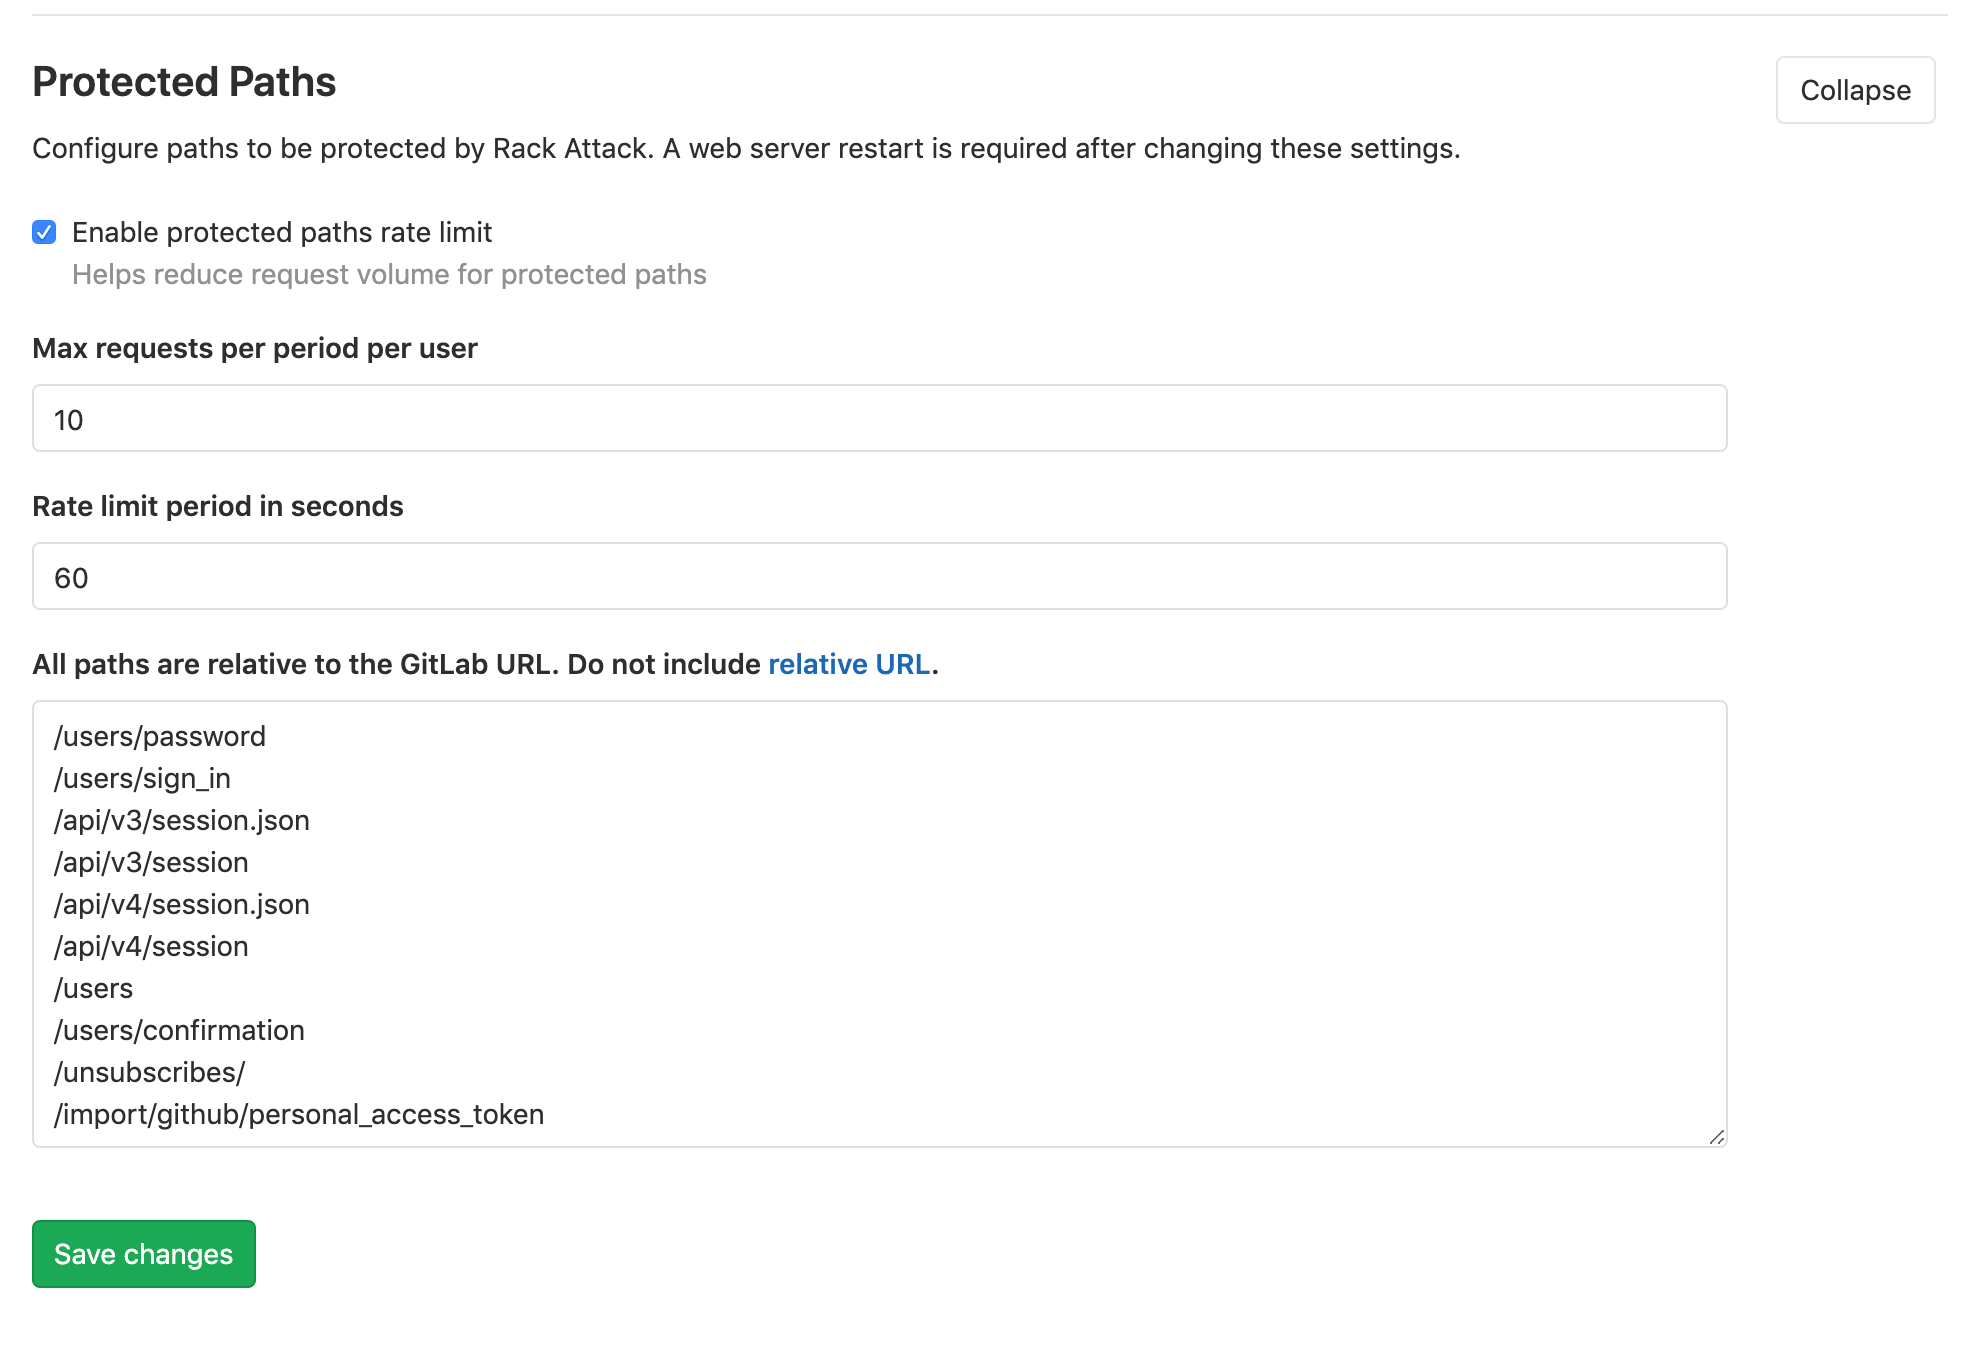
Task: Collapse the Protected Paths section
Action: click(1854, 90)
